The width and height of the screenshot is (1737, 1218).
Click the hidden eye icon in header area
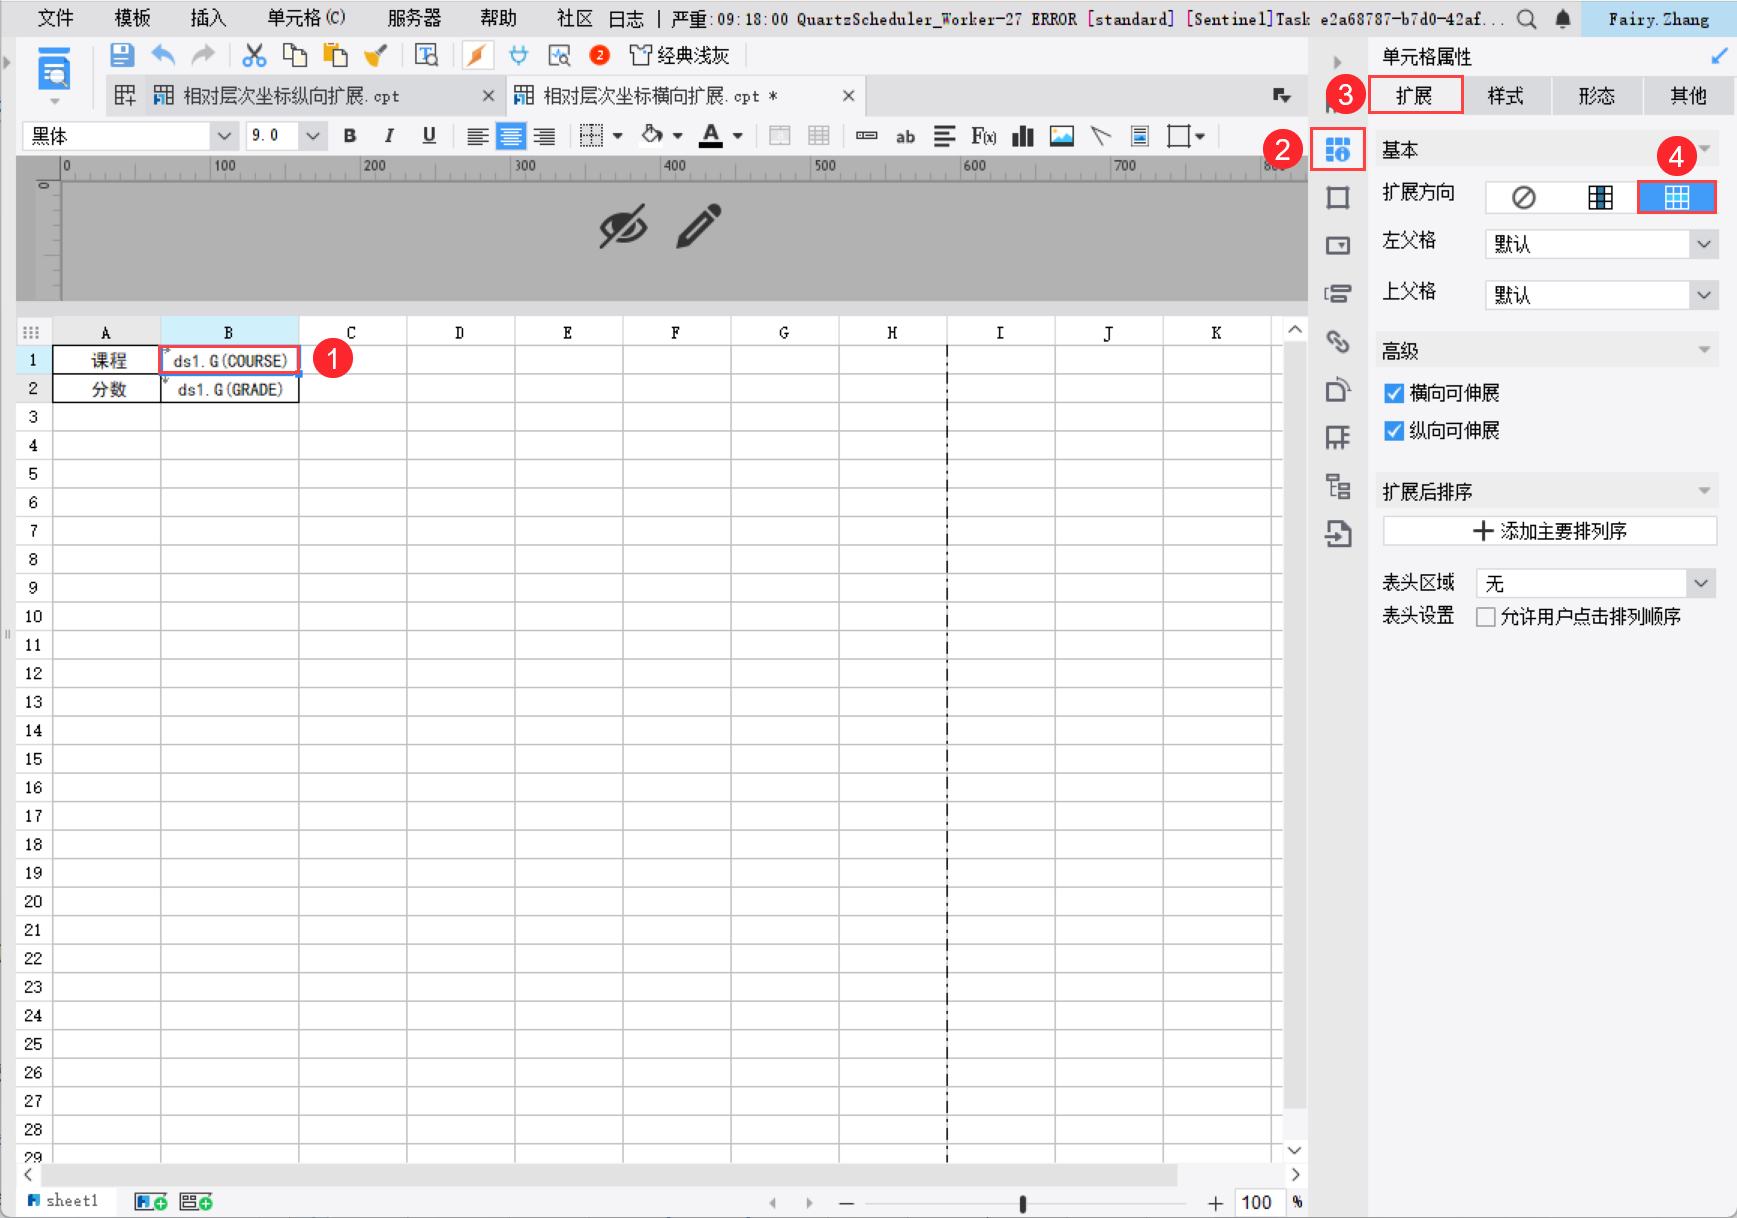[623, 226]
